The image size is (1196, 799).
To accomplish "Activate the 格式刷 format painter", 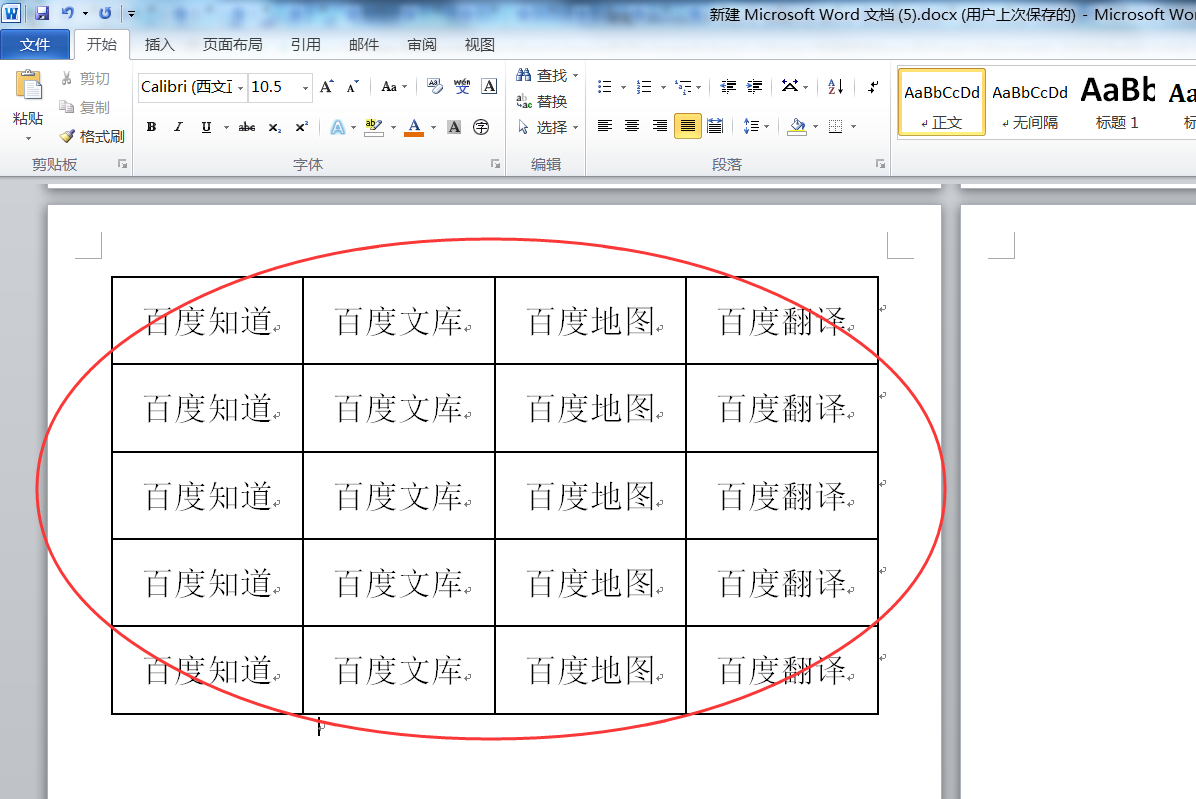I will coord(92,136).
